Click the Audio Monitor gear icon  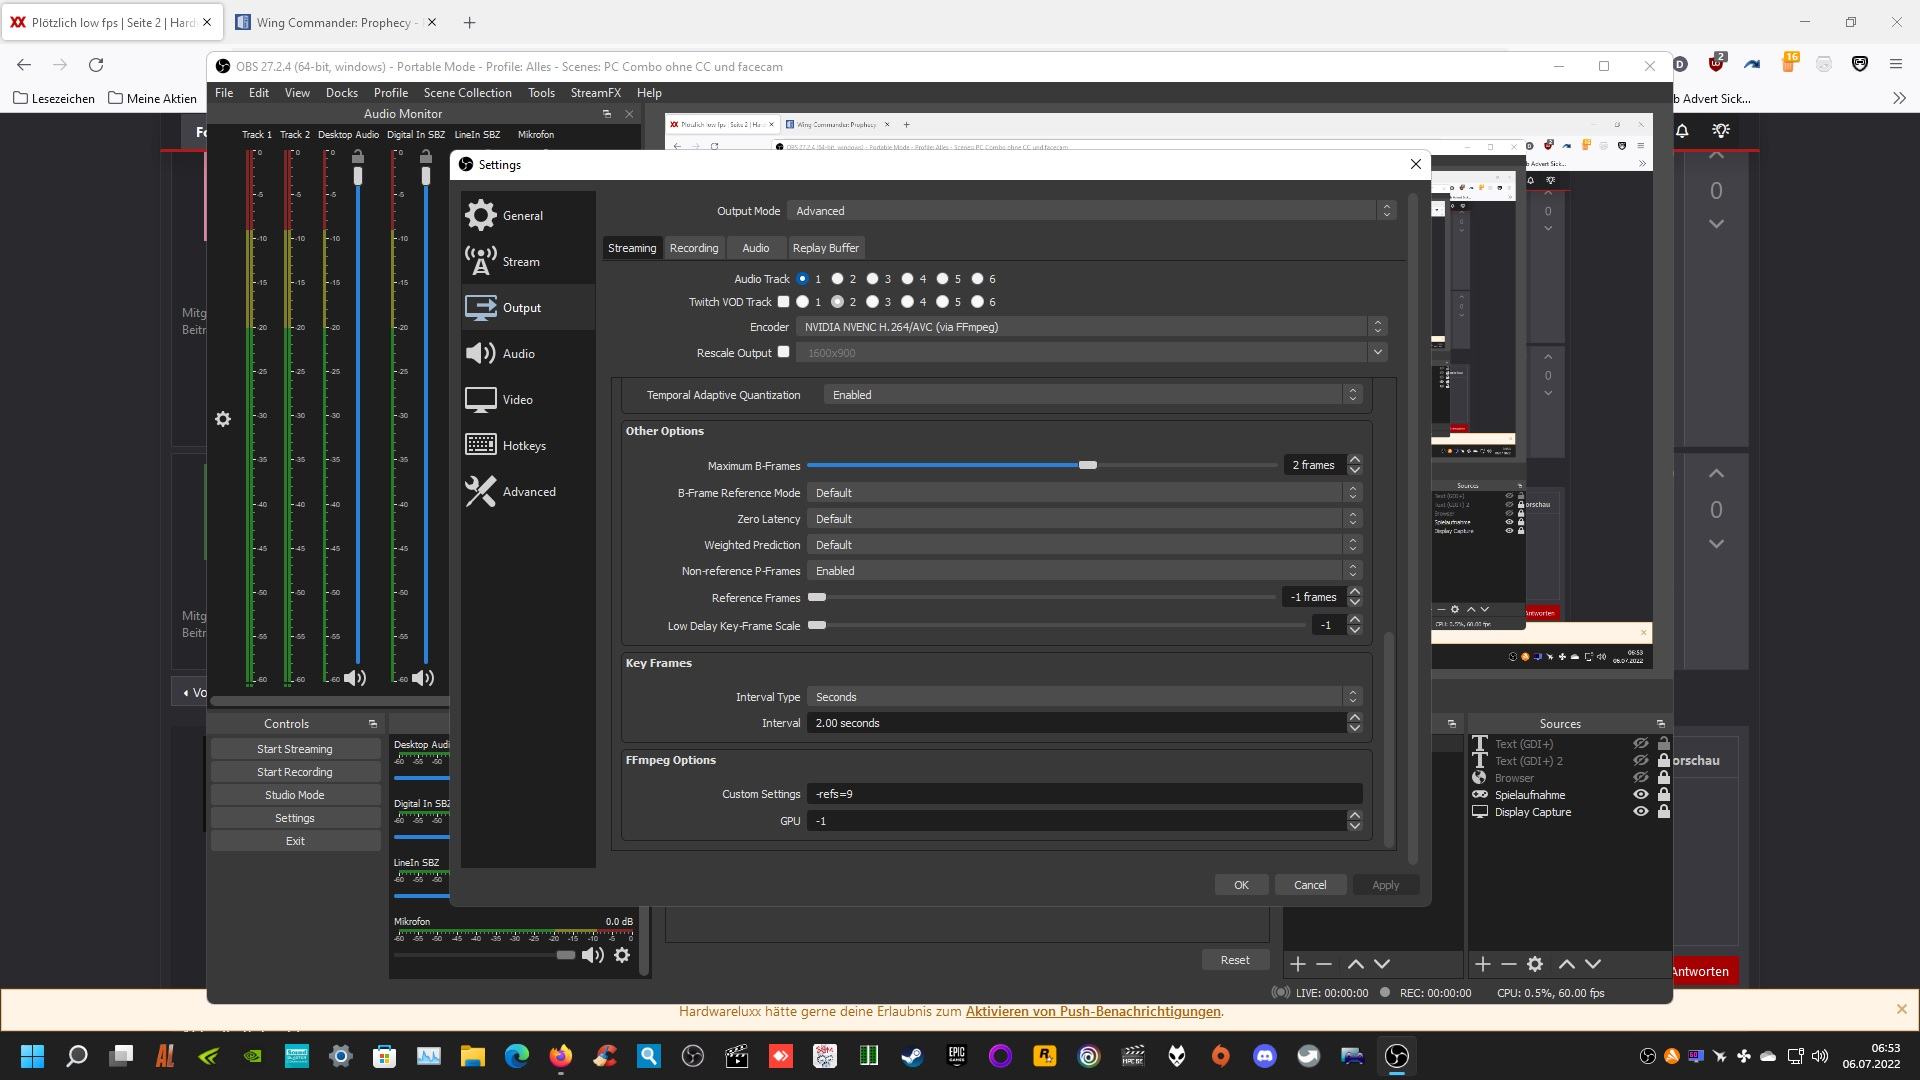pos(223,419)
